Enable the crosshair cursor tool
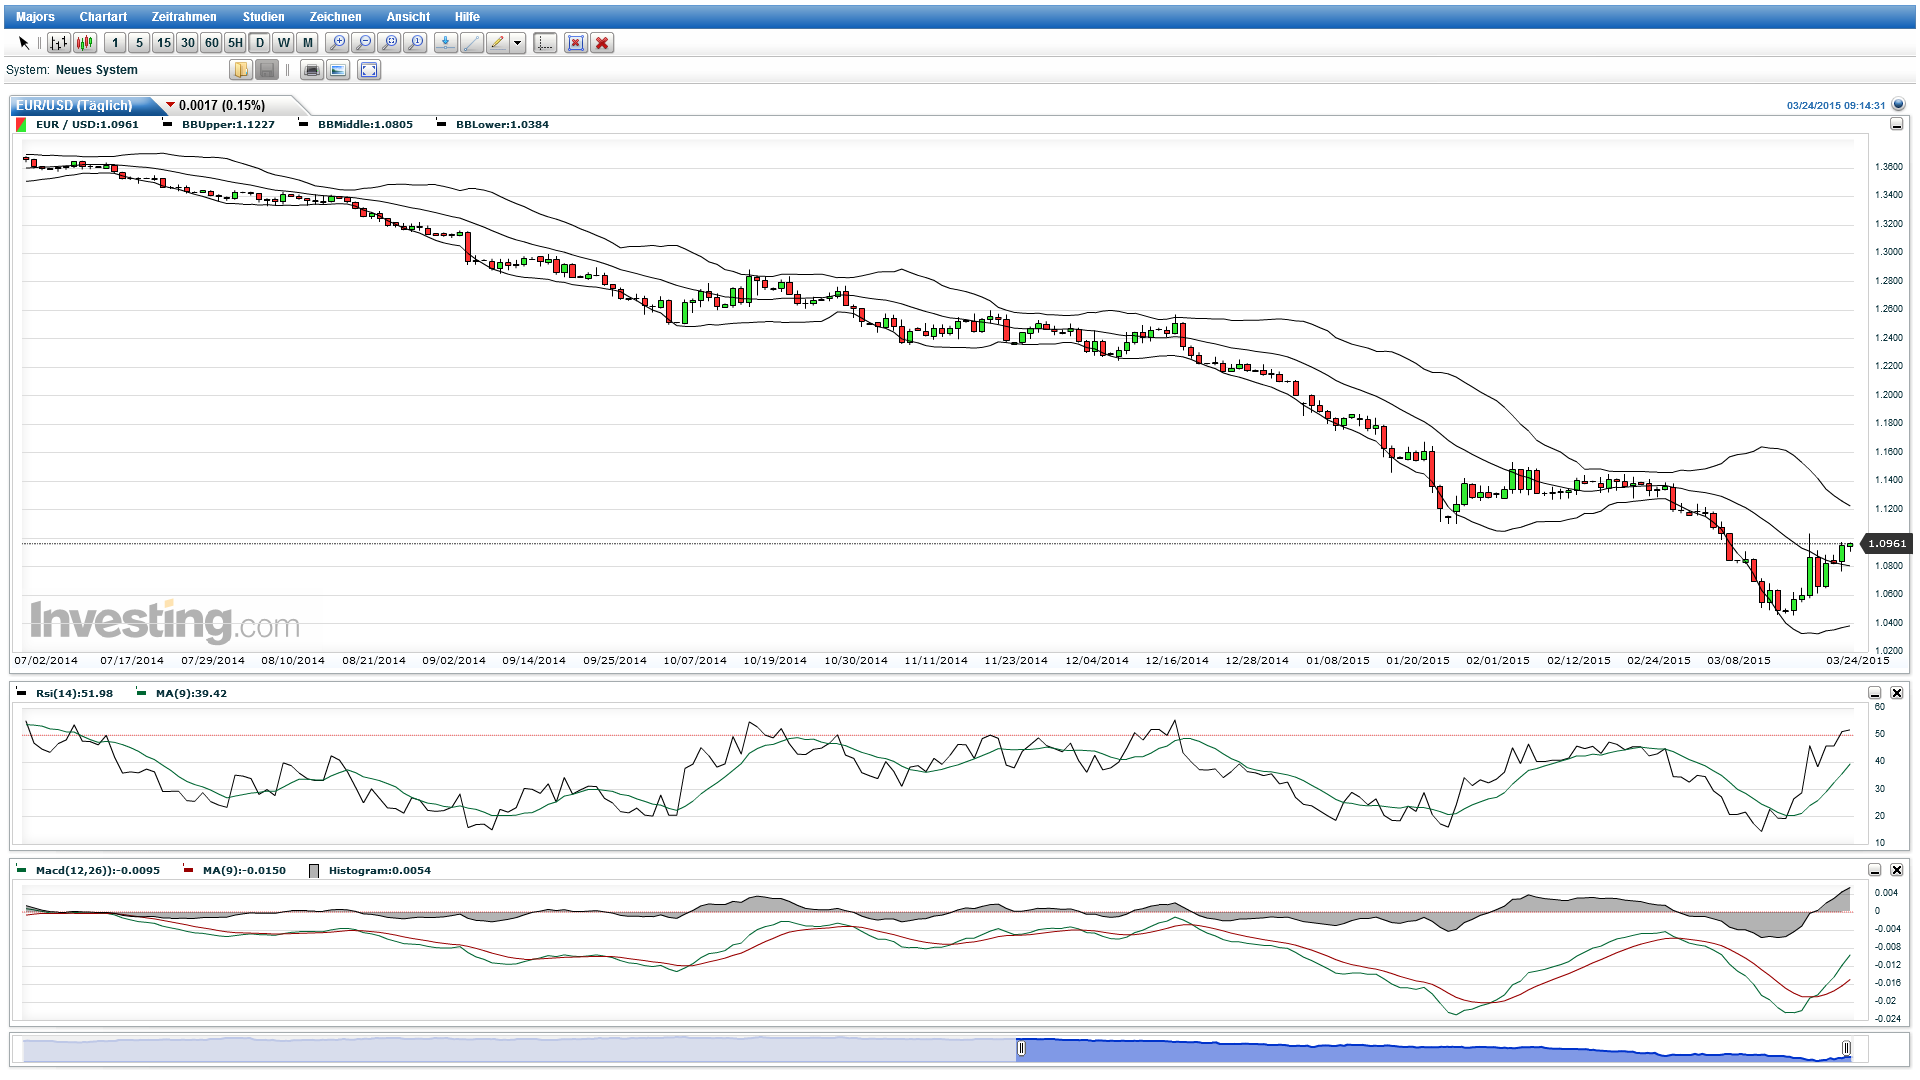 (544, 43)
